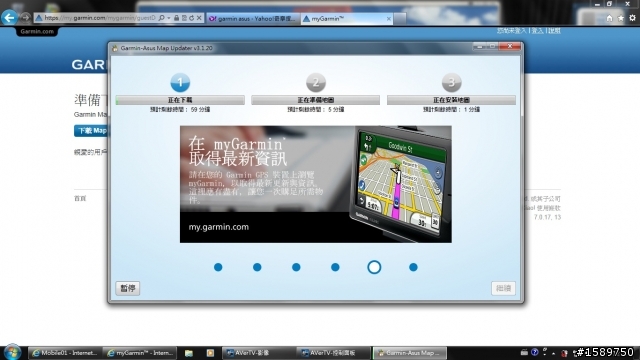The image size is (640, 360).
Task: Click the padlock security icon
Action: [x=176, y=18]
